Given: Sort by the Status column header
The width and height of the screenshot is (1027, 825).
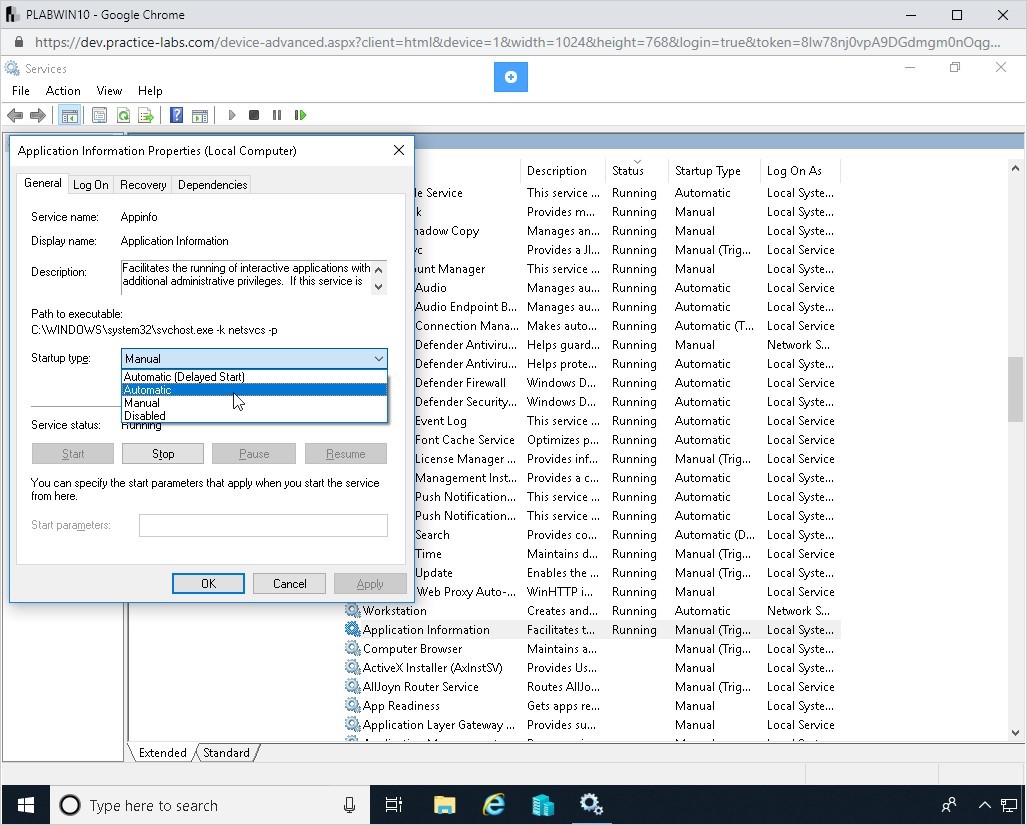Looking at the screenshot, I should point(637,170).
